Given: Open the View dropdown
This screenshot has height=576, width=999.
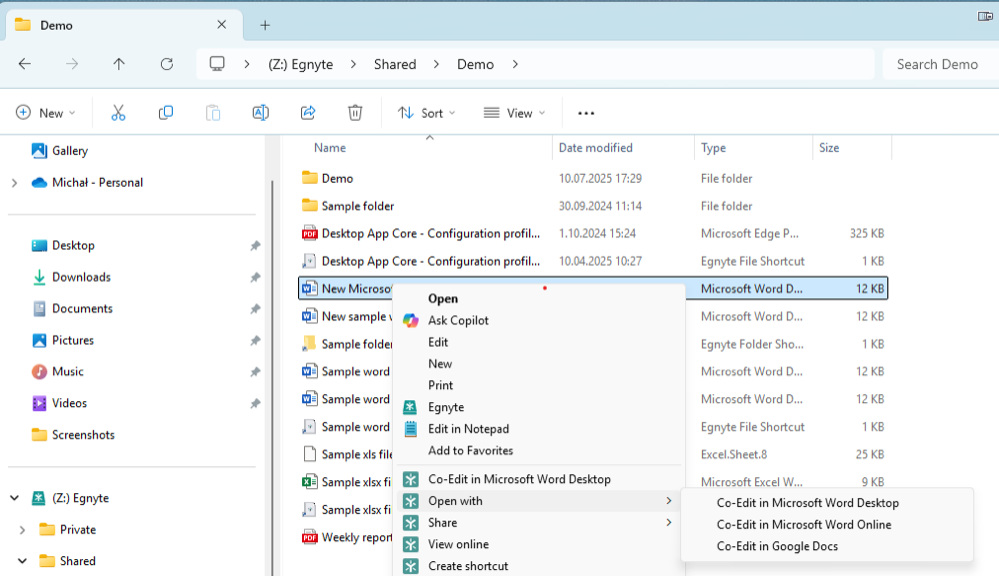Looking at the screenshot, I should [x=514, y=113].
